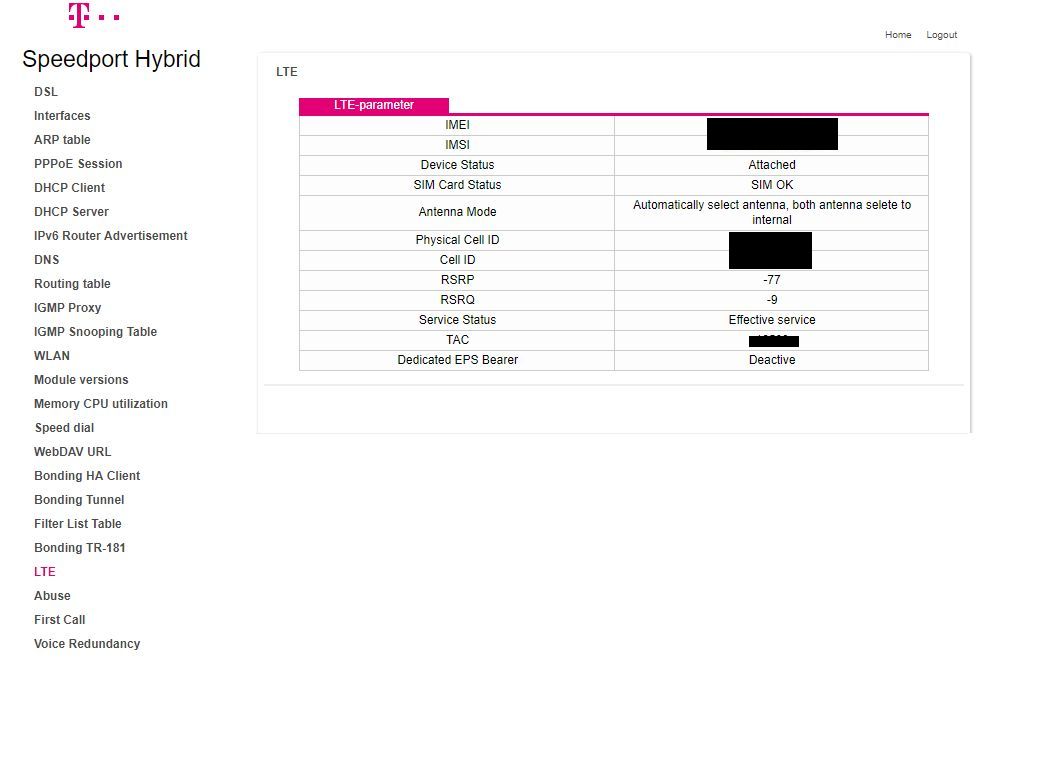Open the Interfaces page
Screen dimensions: 1047x758
(x=62, y=116)
